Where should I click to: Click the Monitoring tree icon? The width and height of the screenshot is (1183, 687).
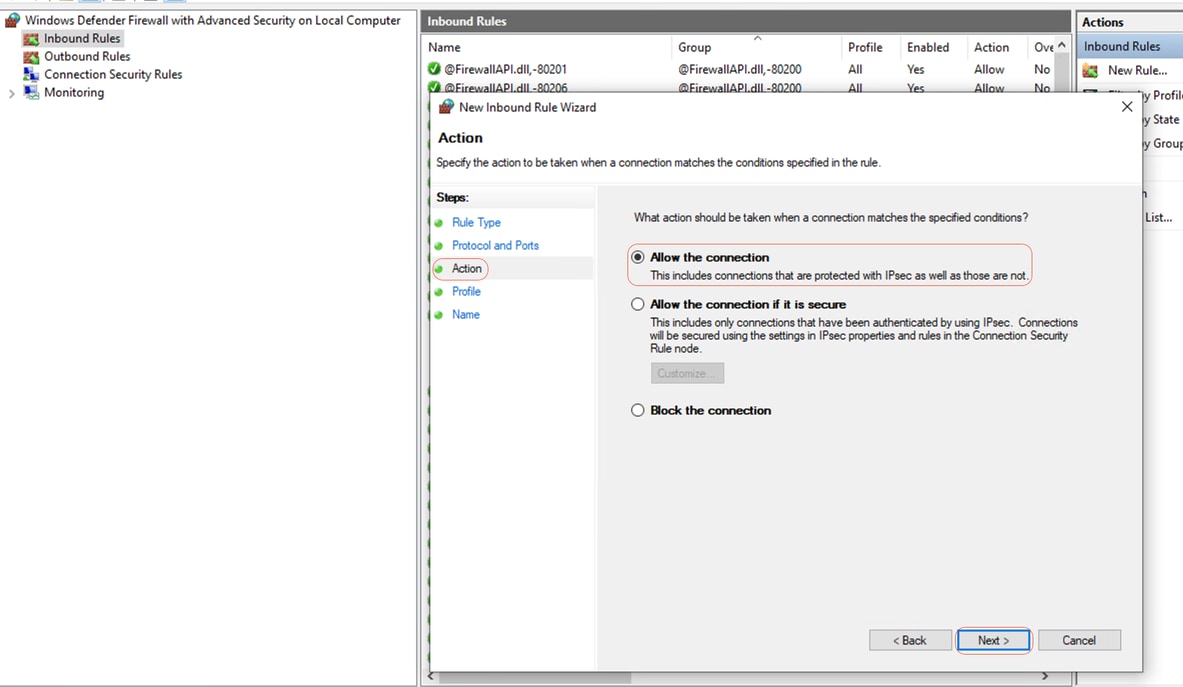pyautogui.click(x=31, y=93)
